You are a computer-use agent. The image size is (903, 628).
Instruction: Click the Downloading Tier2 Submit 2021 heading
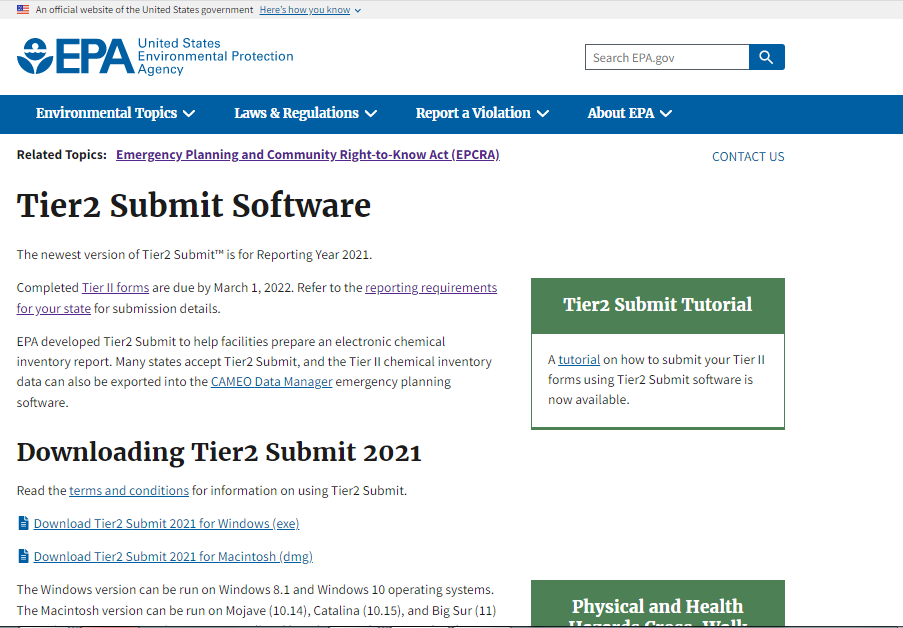tap(219, 452)
